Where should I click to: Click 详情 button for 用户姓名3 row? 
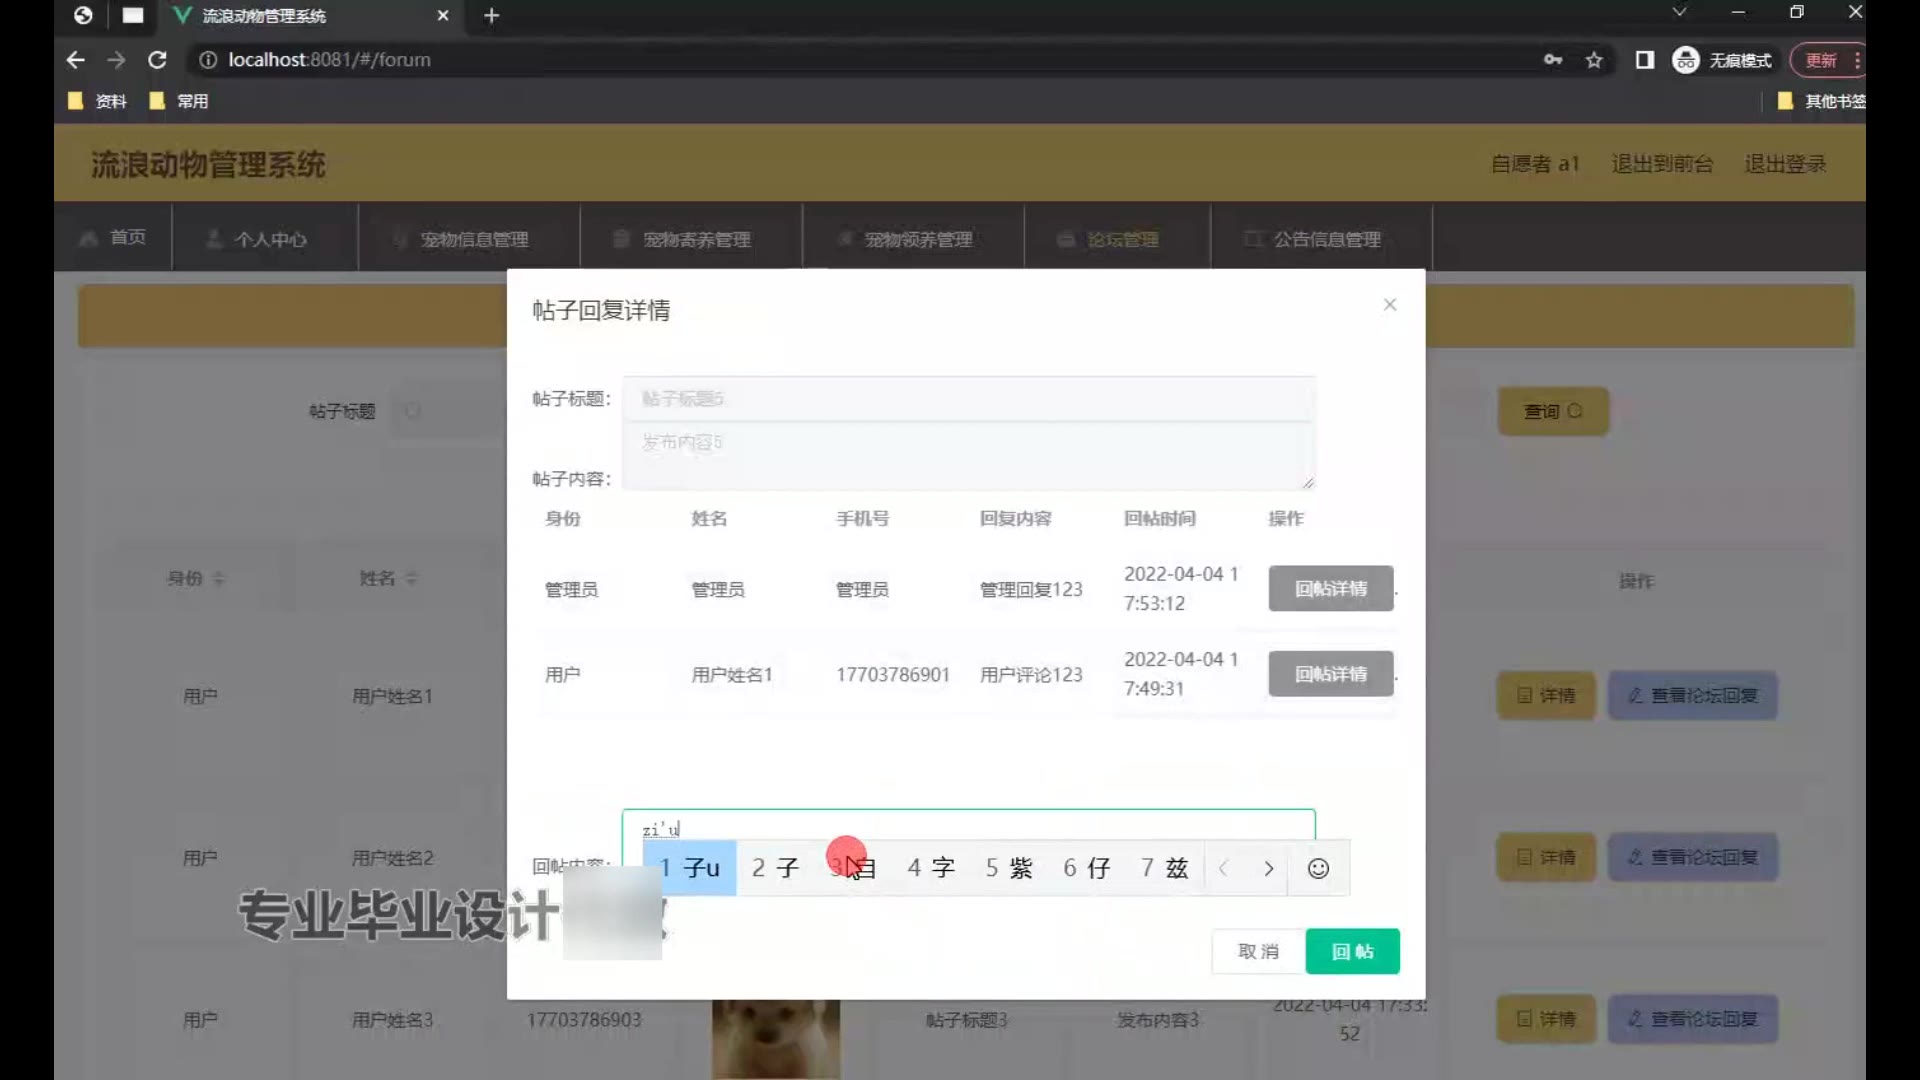1546,1019
